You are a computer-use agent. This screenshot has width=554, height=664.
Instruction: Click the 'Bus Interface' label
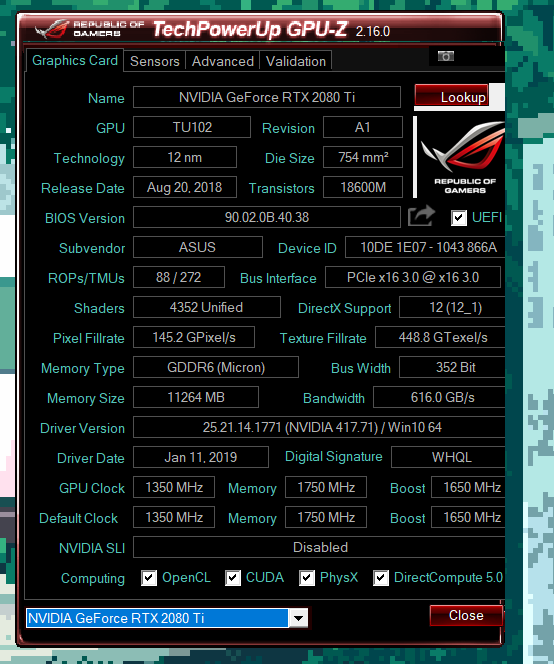[278, 279]
